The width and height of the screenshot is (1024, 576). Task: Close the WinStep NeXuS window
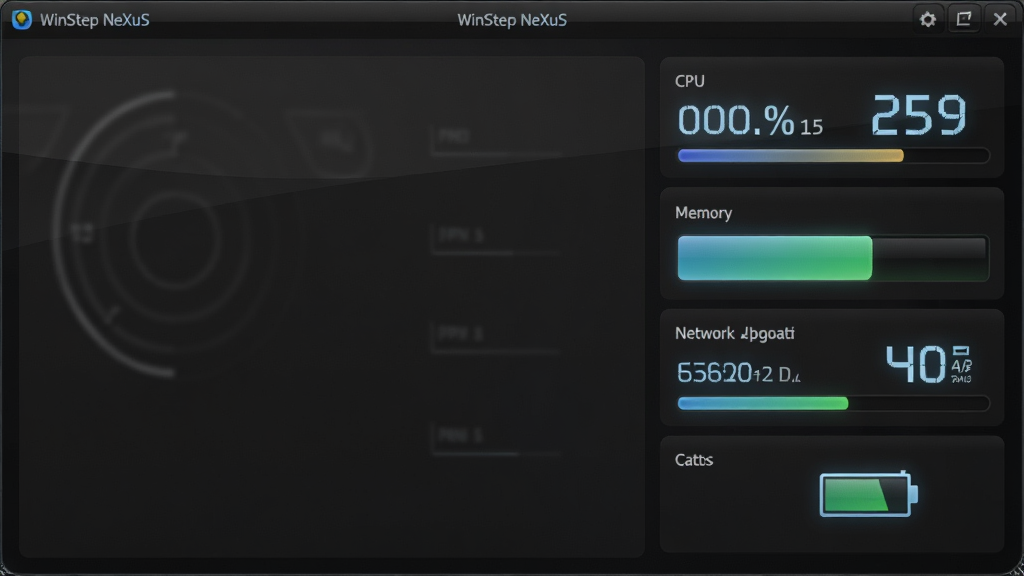1000,20
